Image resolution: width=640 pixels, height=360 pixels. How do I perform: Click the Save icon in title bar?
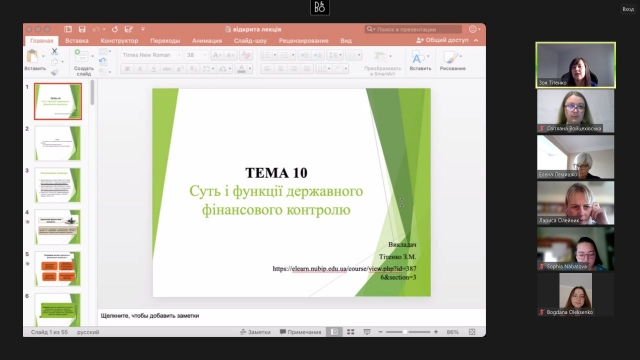82,29
